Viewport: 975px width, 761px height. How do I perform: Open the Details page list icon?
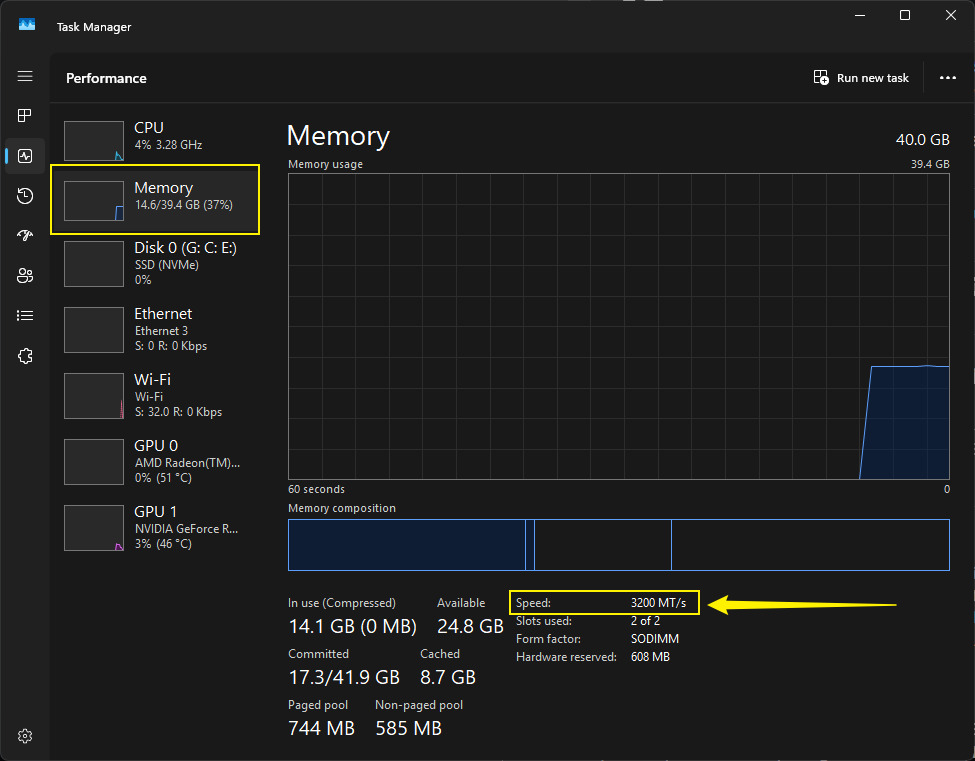25,316
